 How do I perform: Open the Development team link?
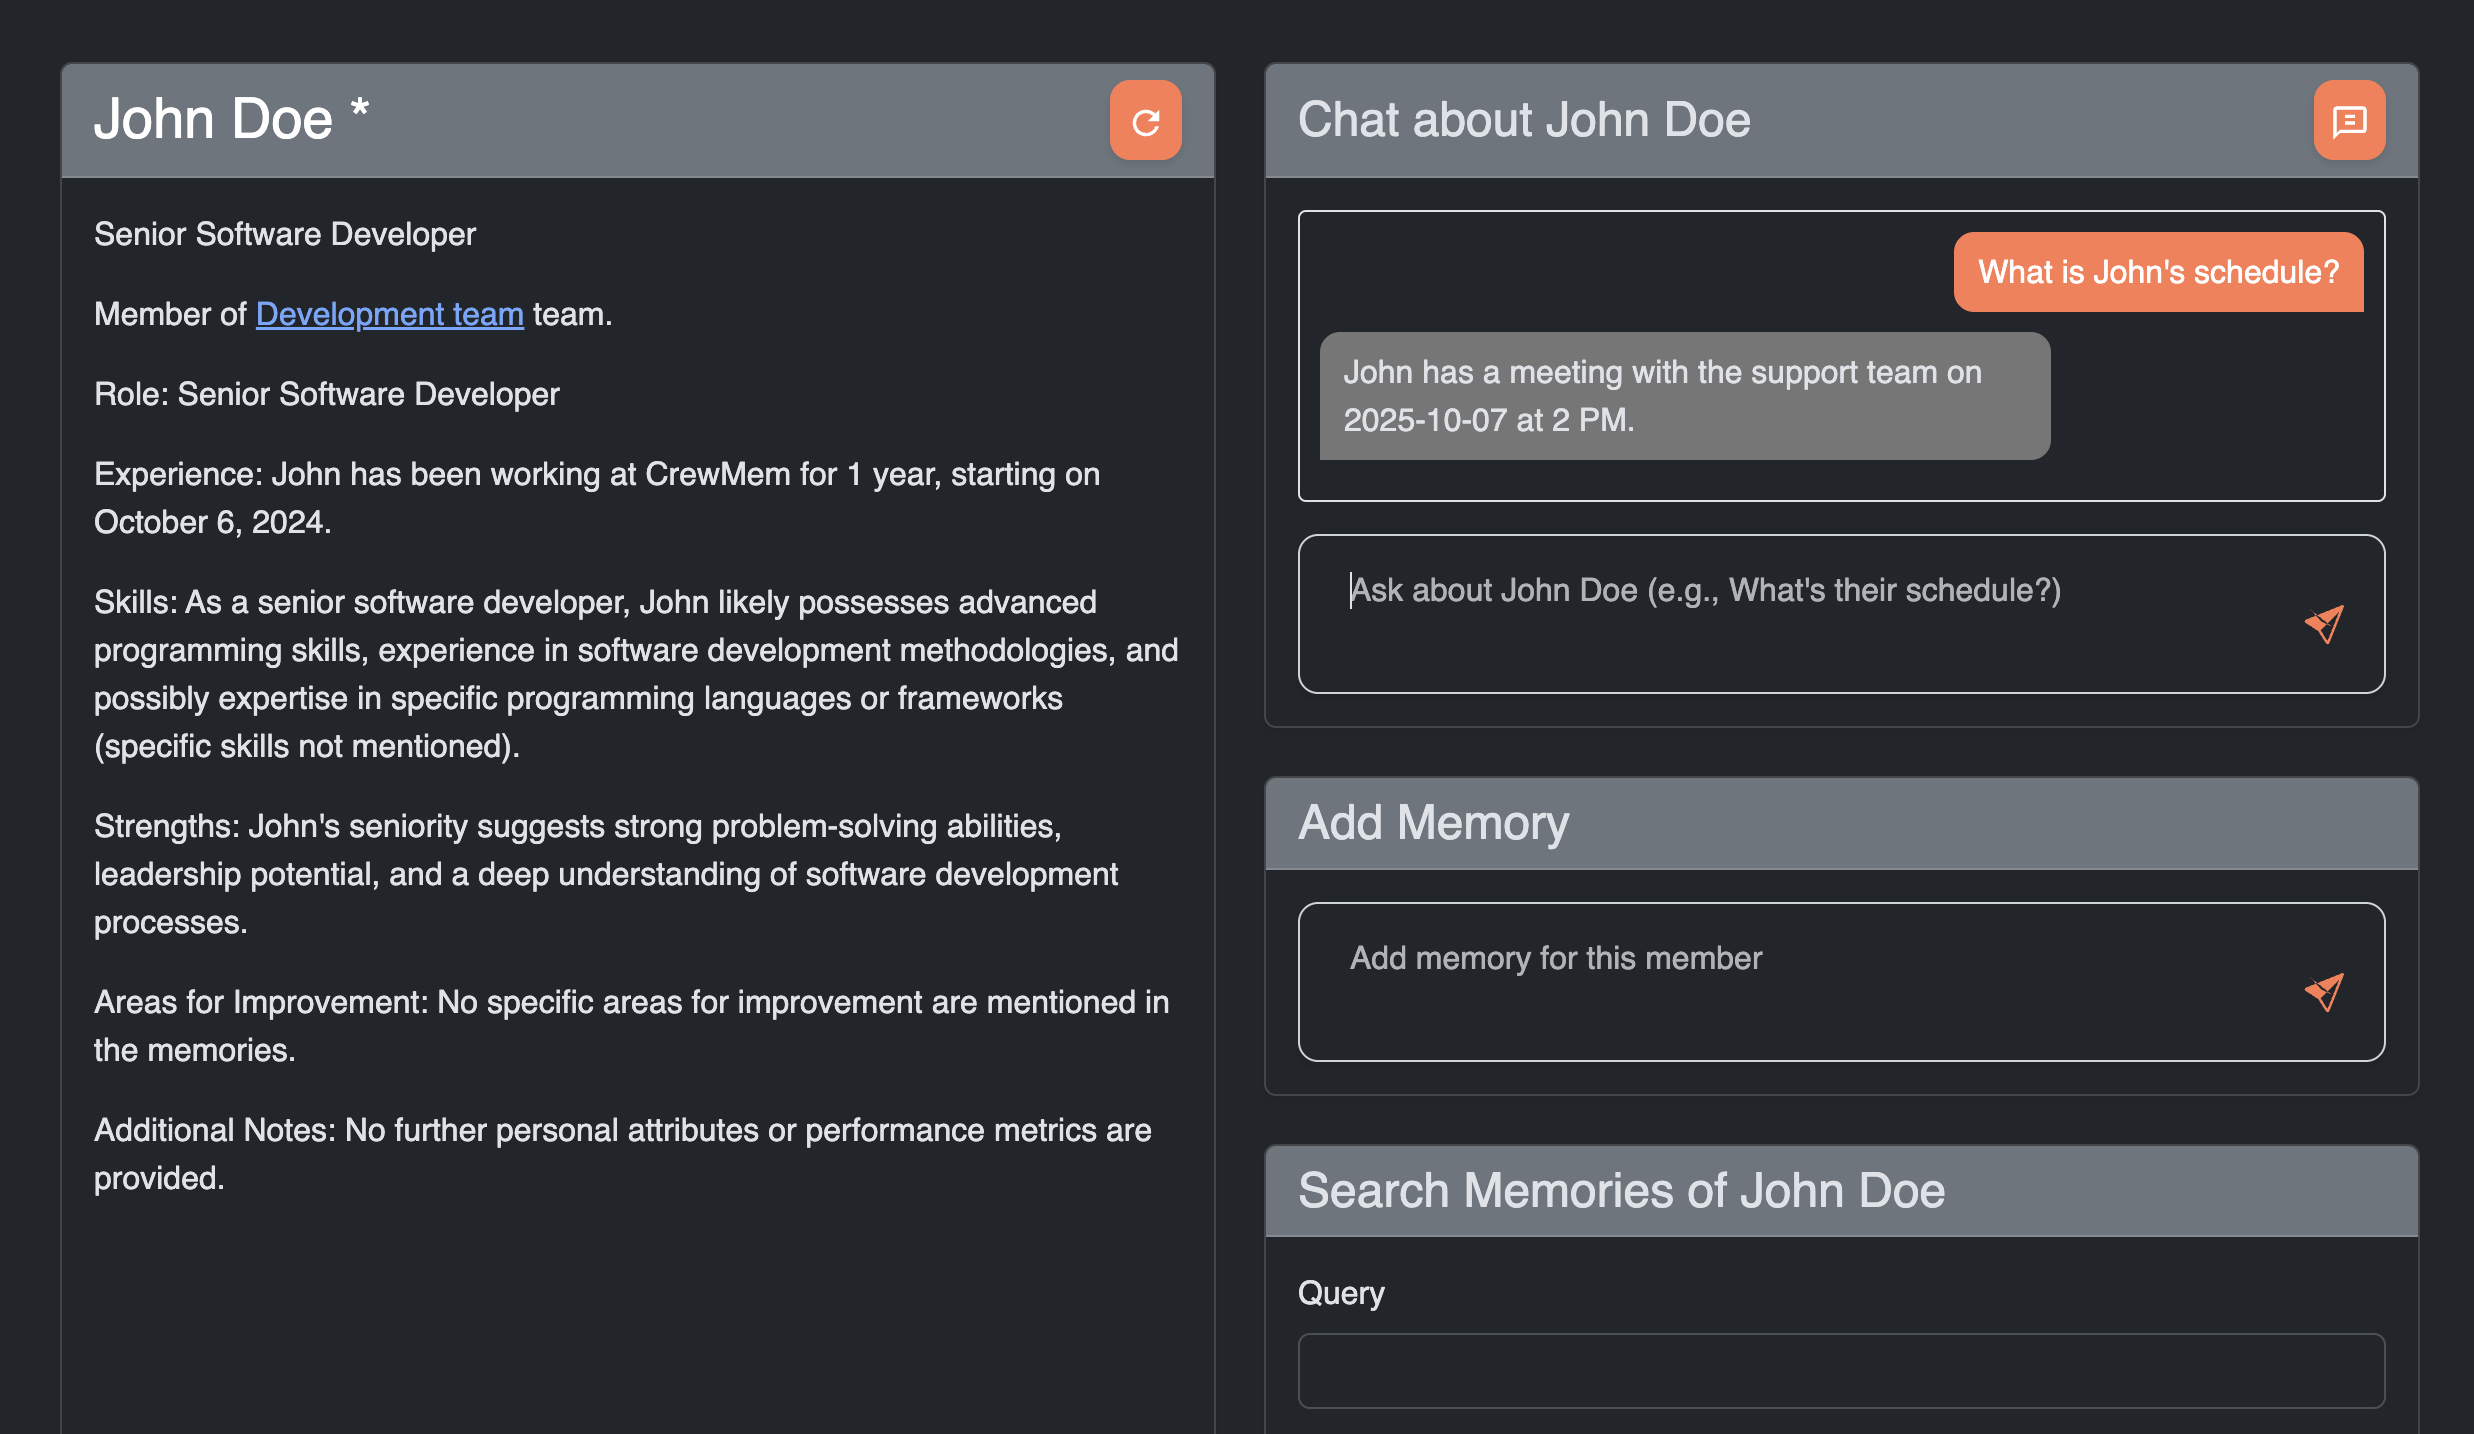click(389, 314)
